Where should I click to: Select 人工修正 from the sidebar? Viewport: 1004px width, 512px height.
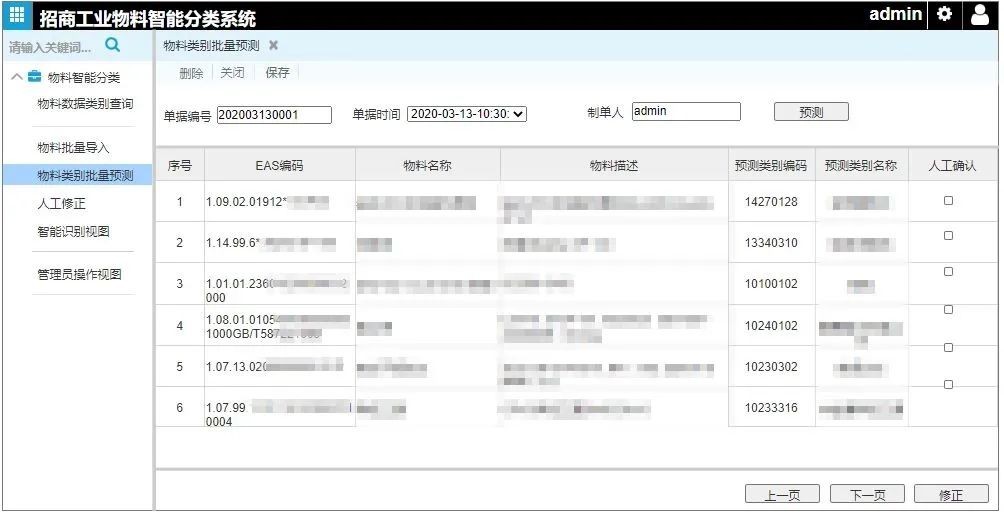61,204
